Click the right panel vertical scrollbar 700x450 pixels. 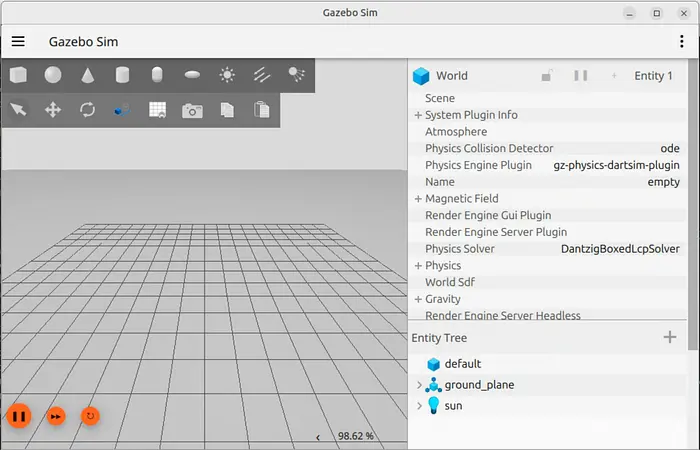pyautogui.click(x=693, y=204)
